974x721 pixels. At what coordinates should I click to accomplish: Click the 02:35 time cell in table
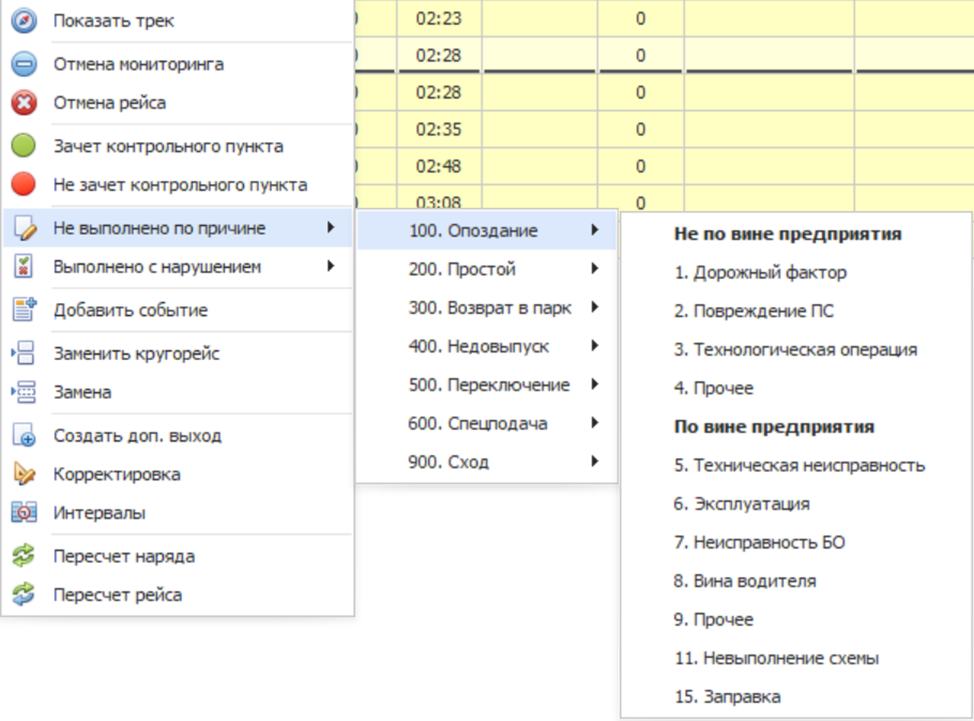(x=439, y=128)
